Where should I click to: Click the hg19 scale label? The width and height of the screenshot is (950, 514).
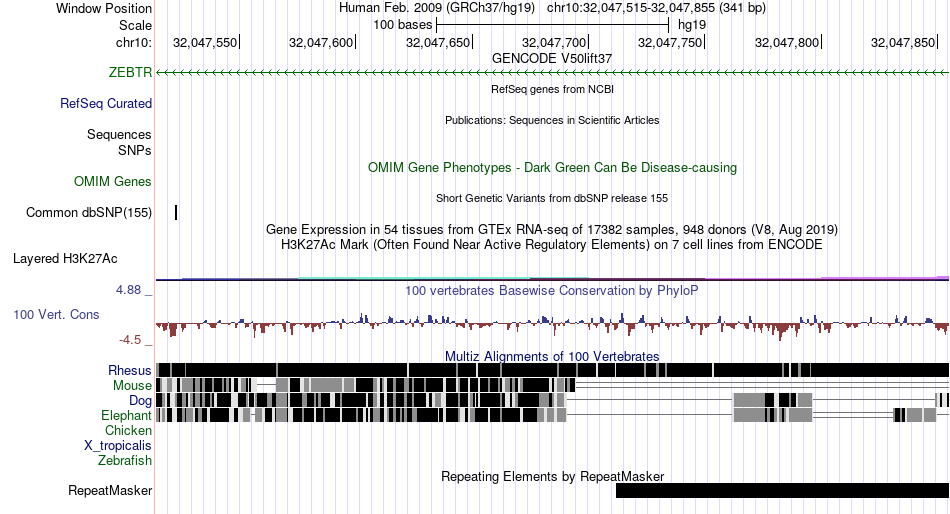click(692, 25)
